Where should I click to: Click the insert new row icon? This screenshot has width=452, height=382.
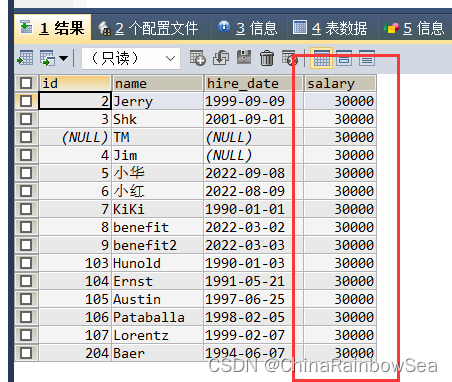coord(197,58)
